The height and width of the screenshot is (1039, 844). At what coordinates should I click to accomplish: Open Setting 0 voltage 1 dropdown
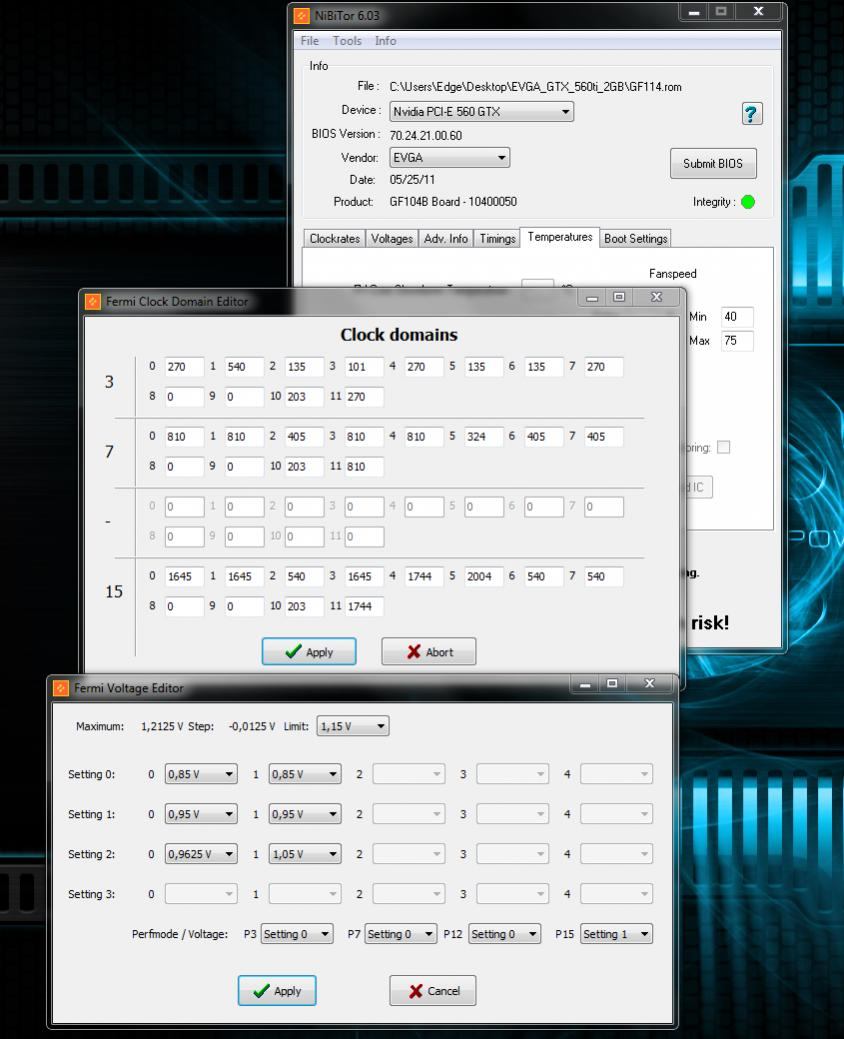click(305, 774)
